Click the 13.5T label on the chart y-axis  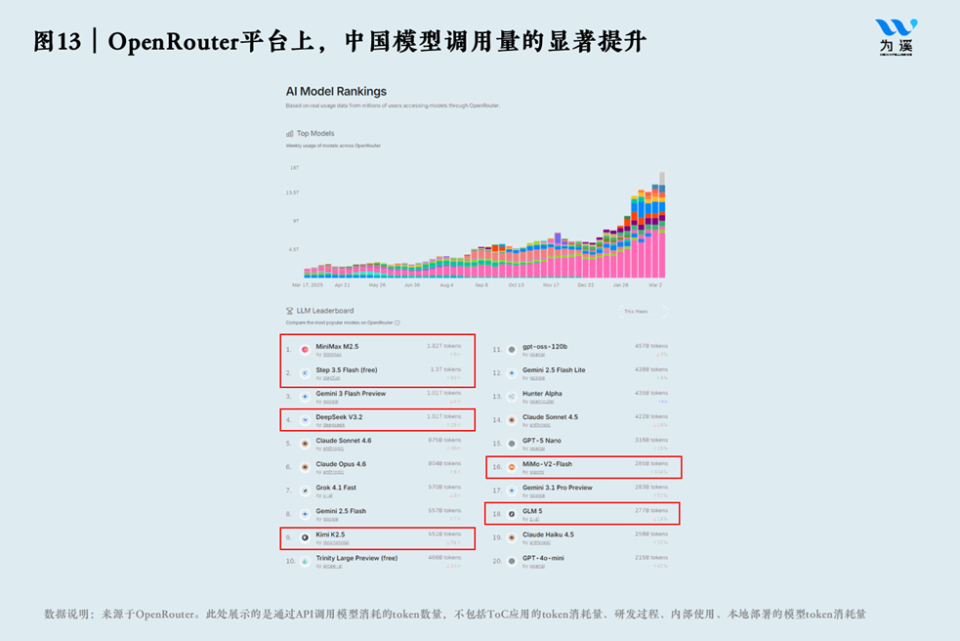292,193
